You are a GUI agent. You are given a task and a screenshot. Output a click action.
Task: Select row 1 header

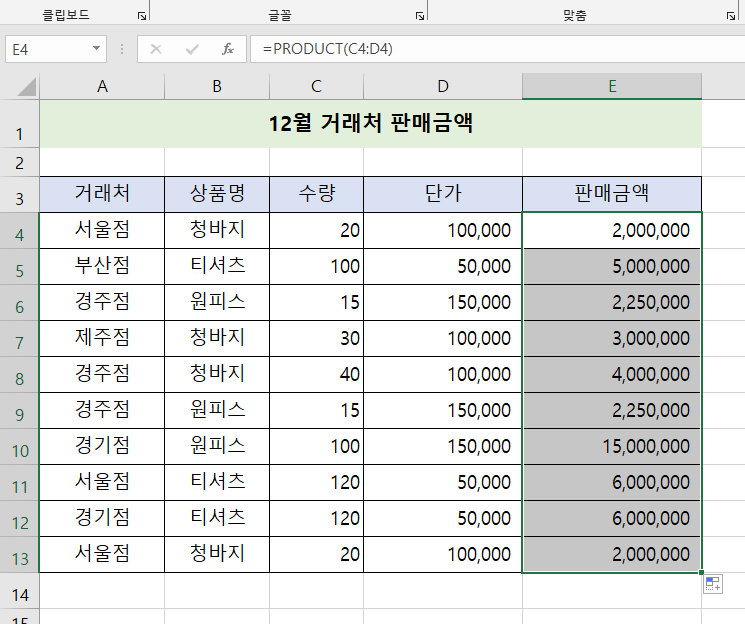tap(19, 124)
